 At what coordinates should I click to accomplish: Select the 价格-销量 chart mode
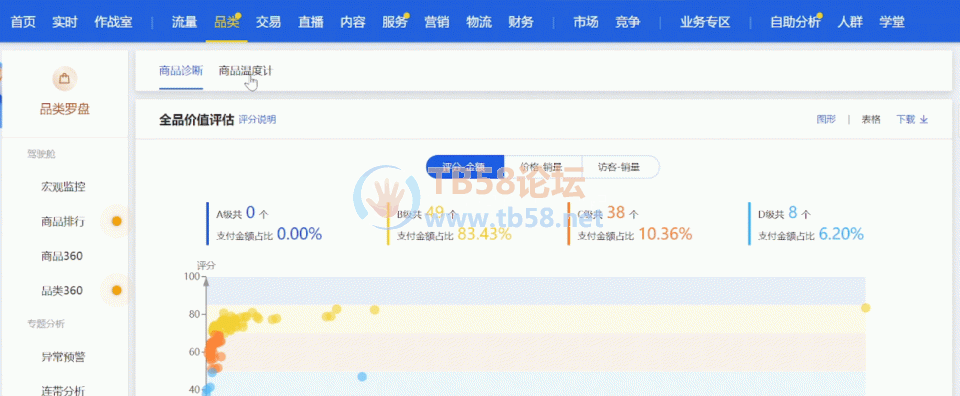542,166
